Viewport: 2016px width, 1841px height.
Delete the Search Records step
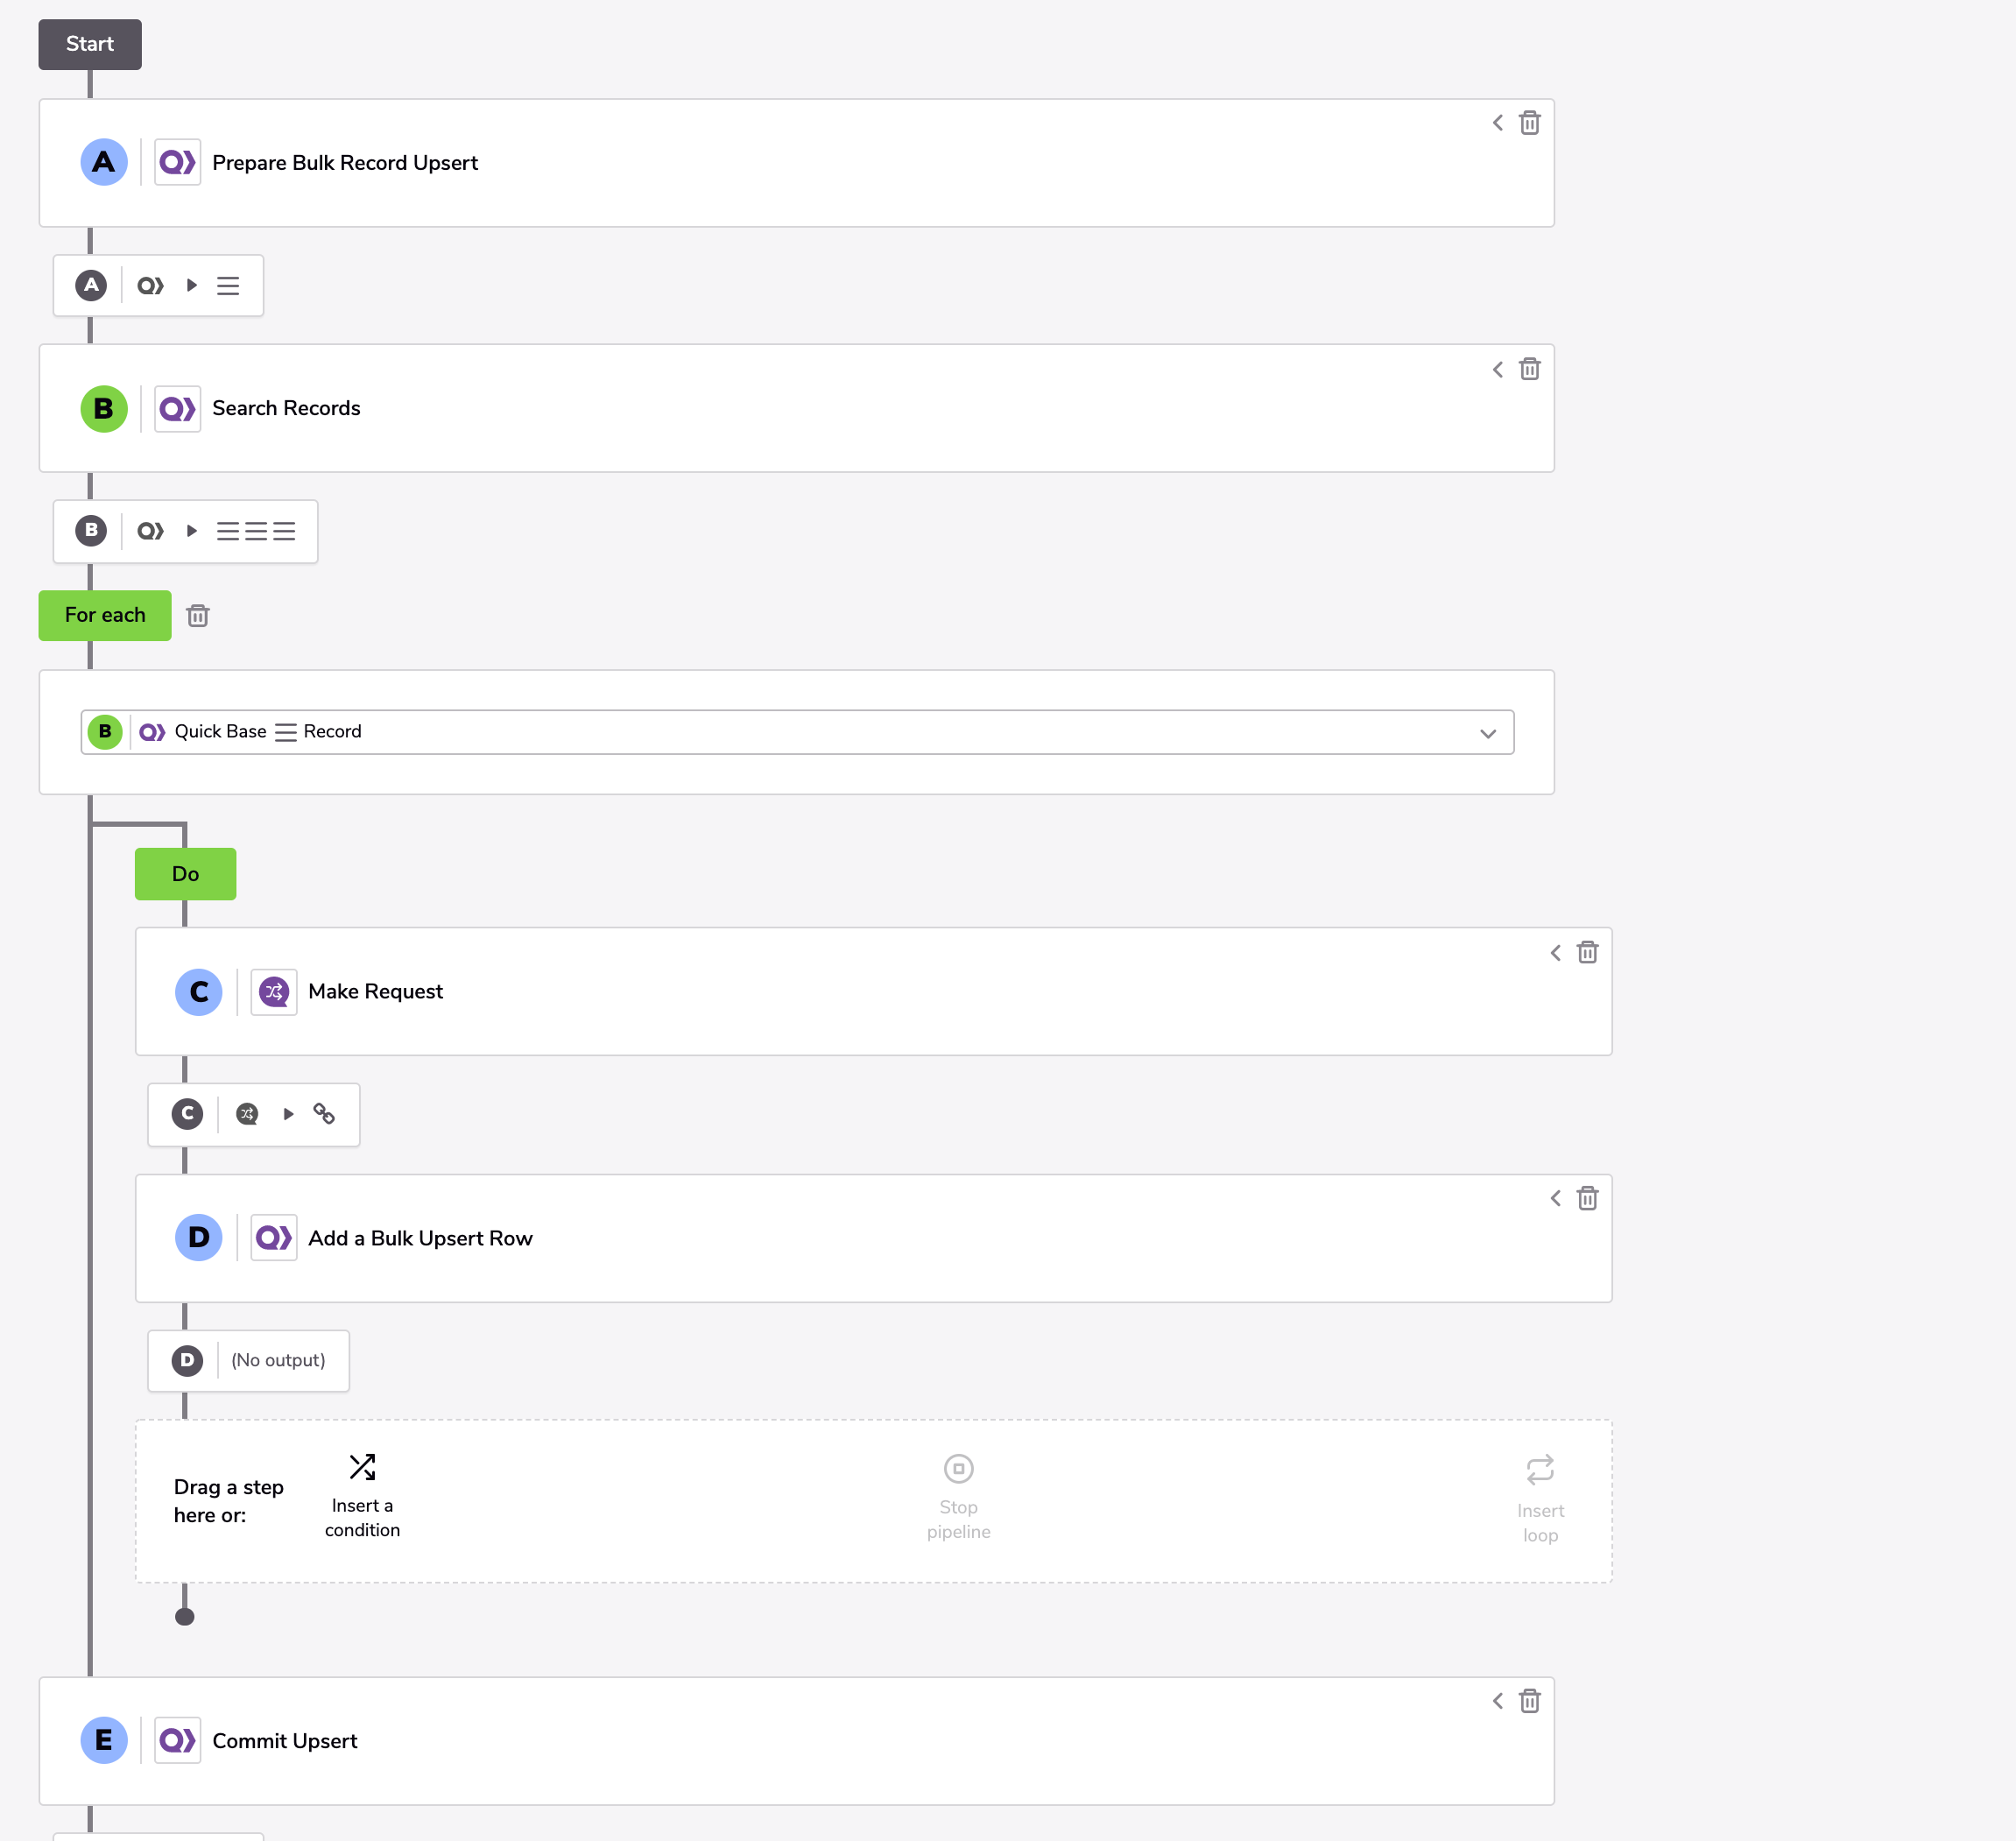[x=1529, y=369]
